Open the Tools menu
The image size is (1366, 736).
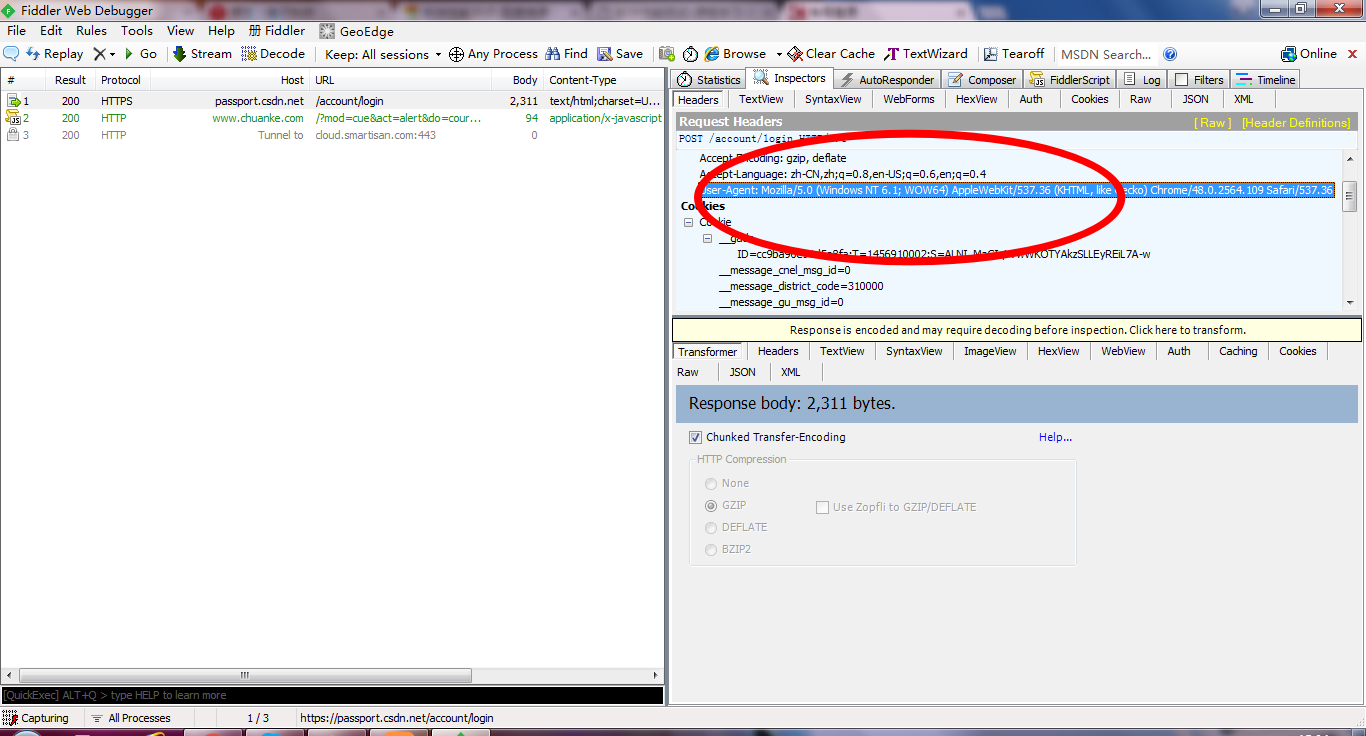[137, 31]
